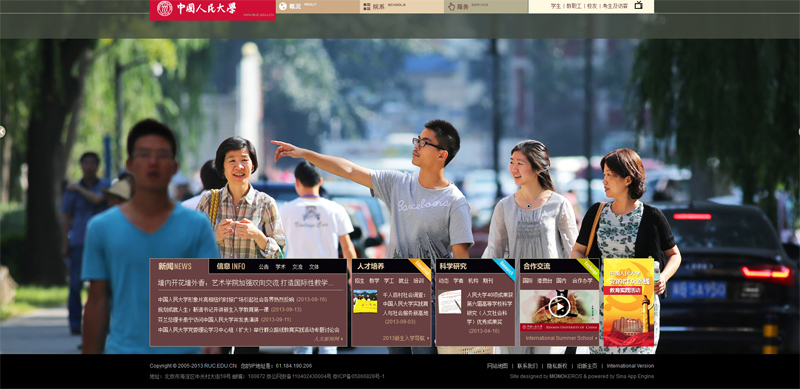The height and width of the screenshot is (389, 800).
Task: Select 教学 under 人才培养
Action: pos(374,280)
